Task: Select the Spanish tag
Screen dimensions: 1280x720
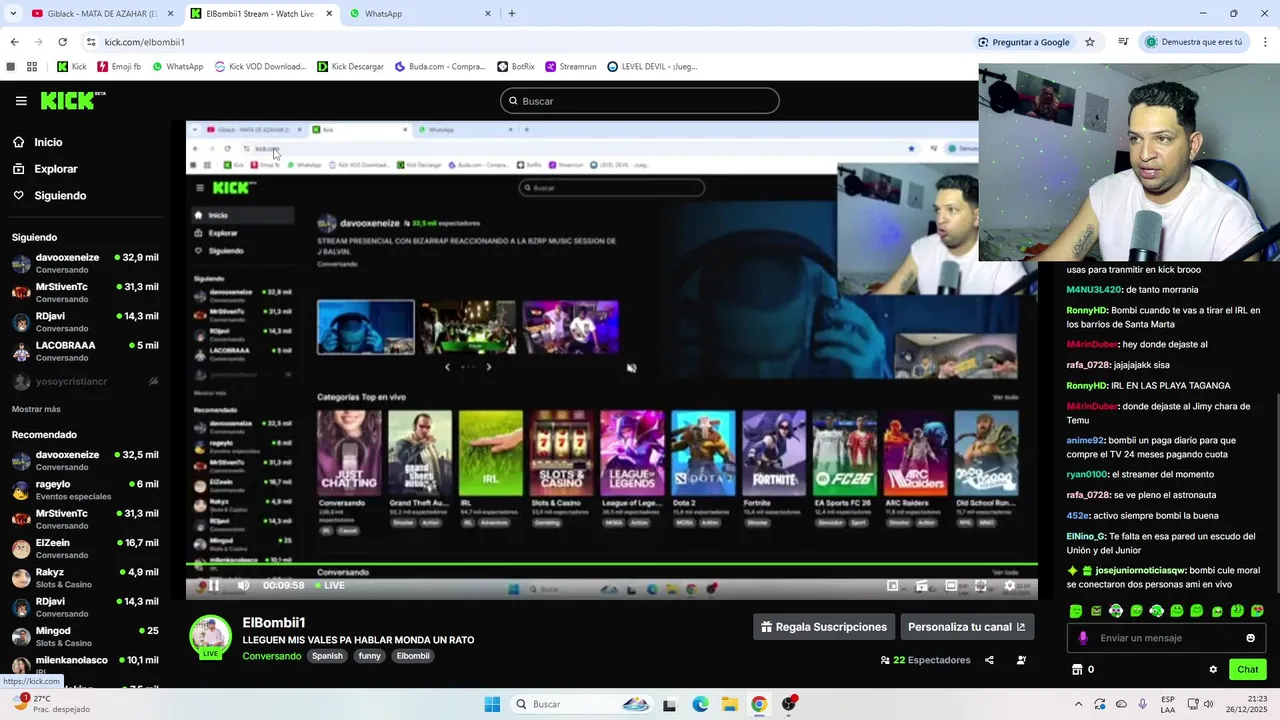Action: click(x=327, y=656)
